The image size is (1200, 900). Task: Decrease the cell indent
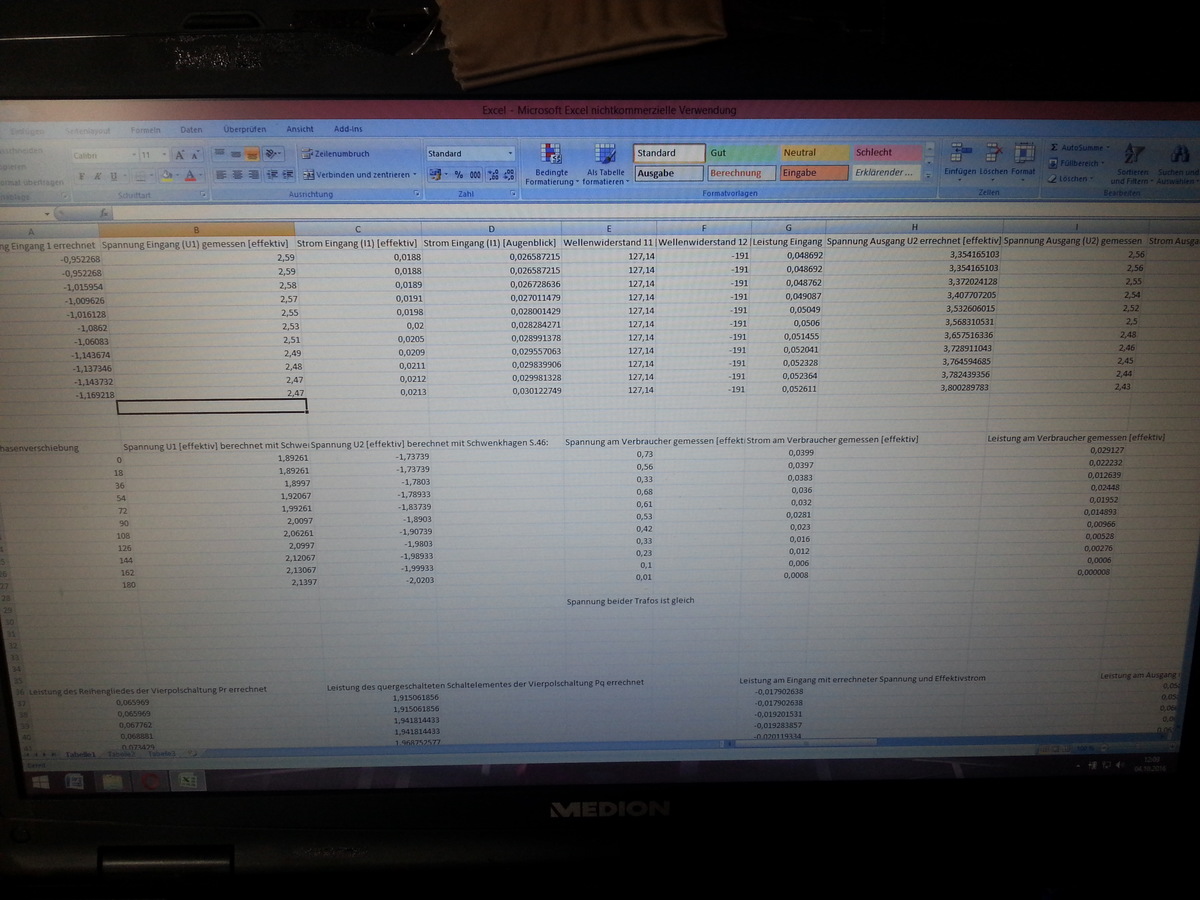[x=271, y=174]
